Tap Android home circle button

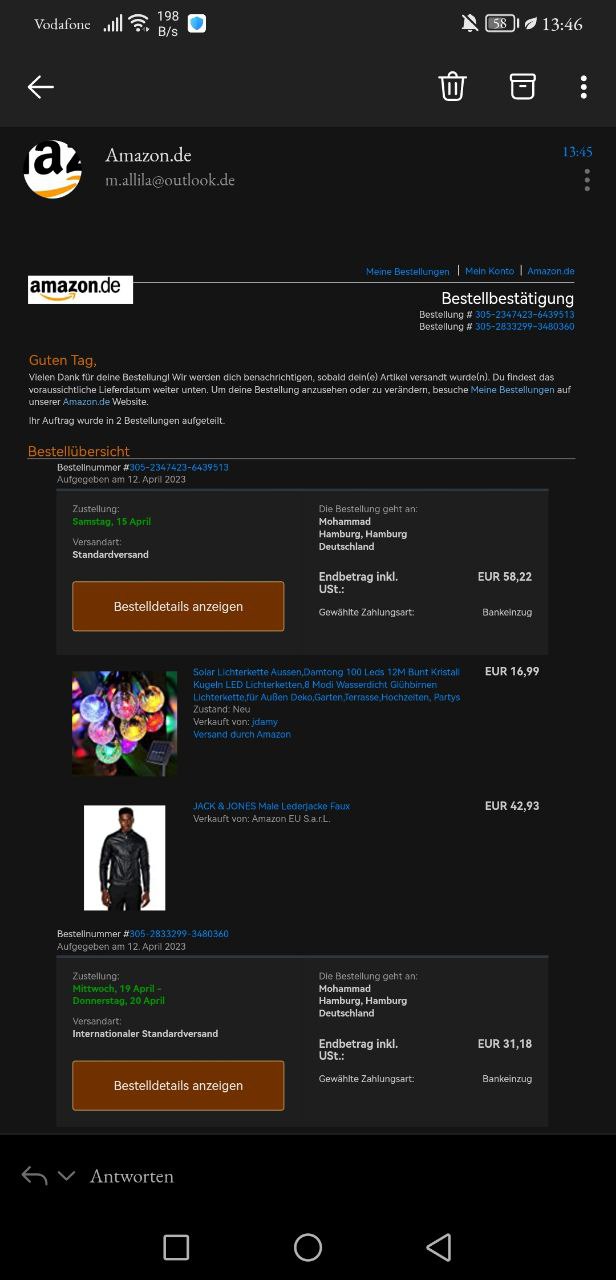(308, 1246)
